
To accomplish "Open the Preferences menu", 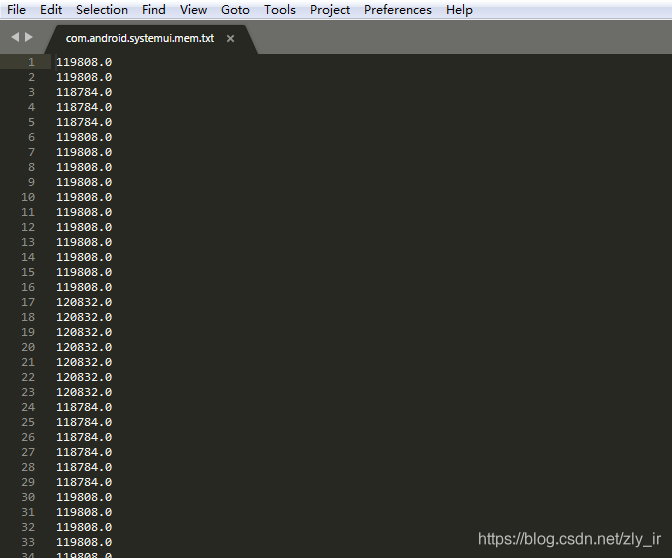I will (x=398, y=9).
